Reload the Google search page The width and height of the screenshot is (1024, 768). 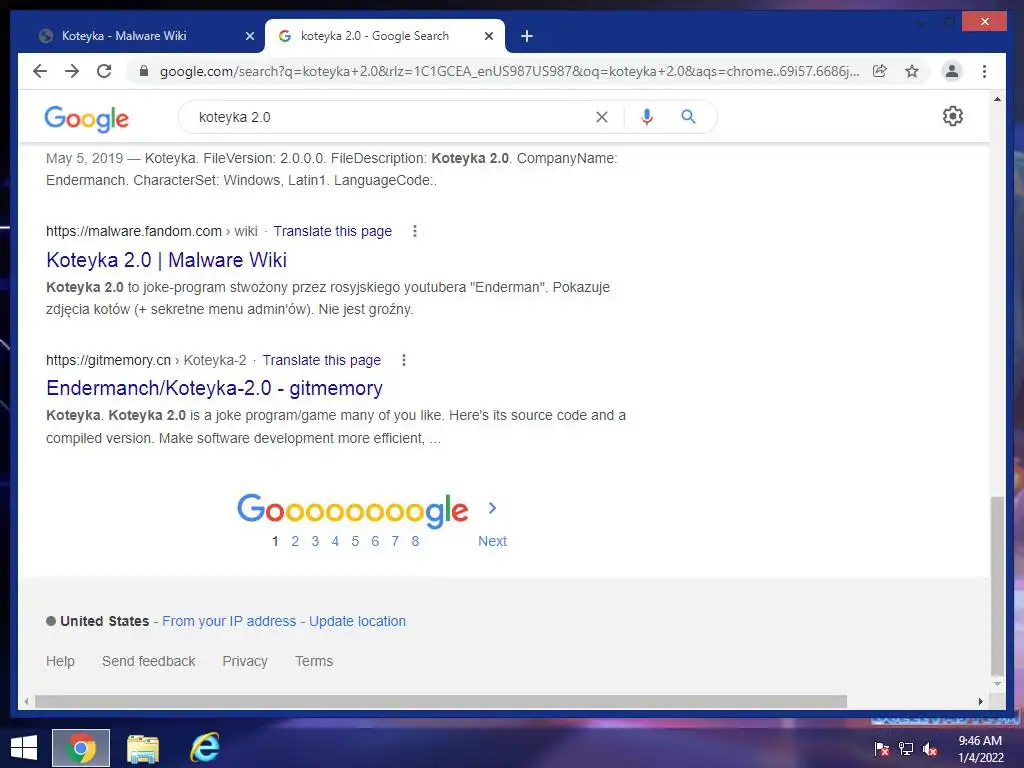pos(104,71)
